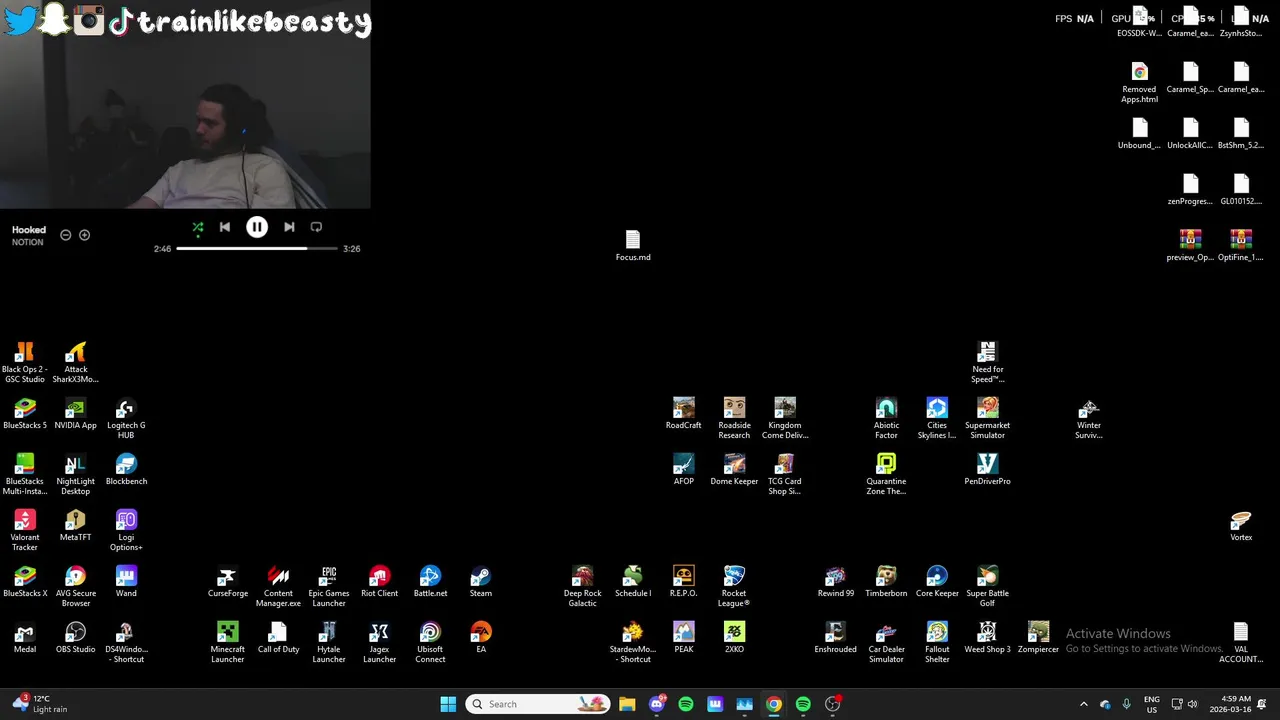Image resolution: width=1280 pixels, height=720 pixels.
Task: Go back to the previous track
Action: coord(225,227)
